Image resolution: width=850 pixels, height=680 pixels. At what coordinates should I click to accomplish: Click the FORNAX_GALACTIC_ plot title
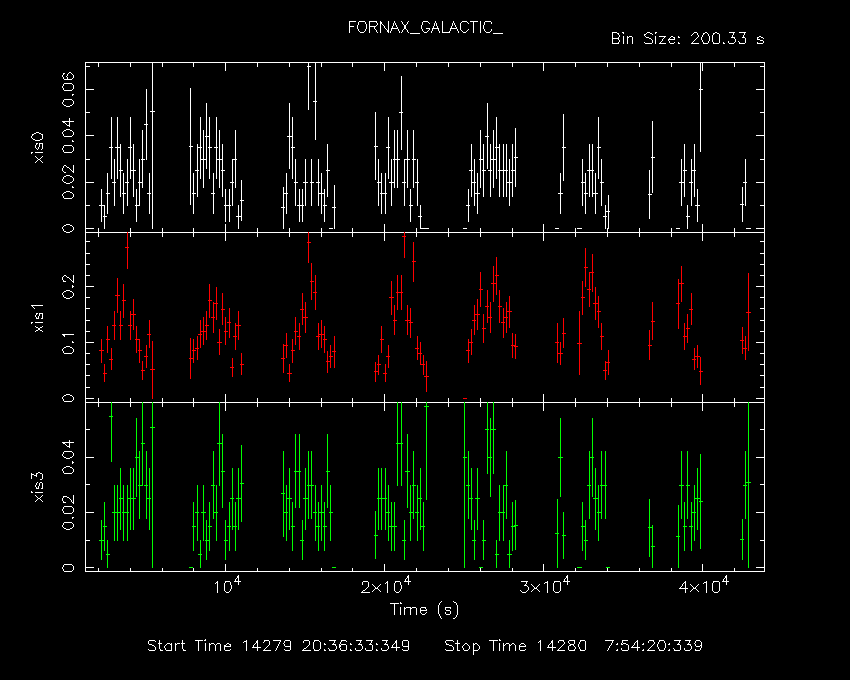pyautogui.click(x=425, y=28)
